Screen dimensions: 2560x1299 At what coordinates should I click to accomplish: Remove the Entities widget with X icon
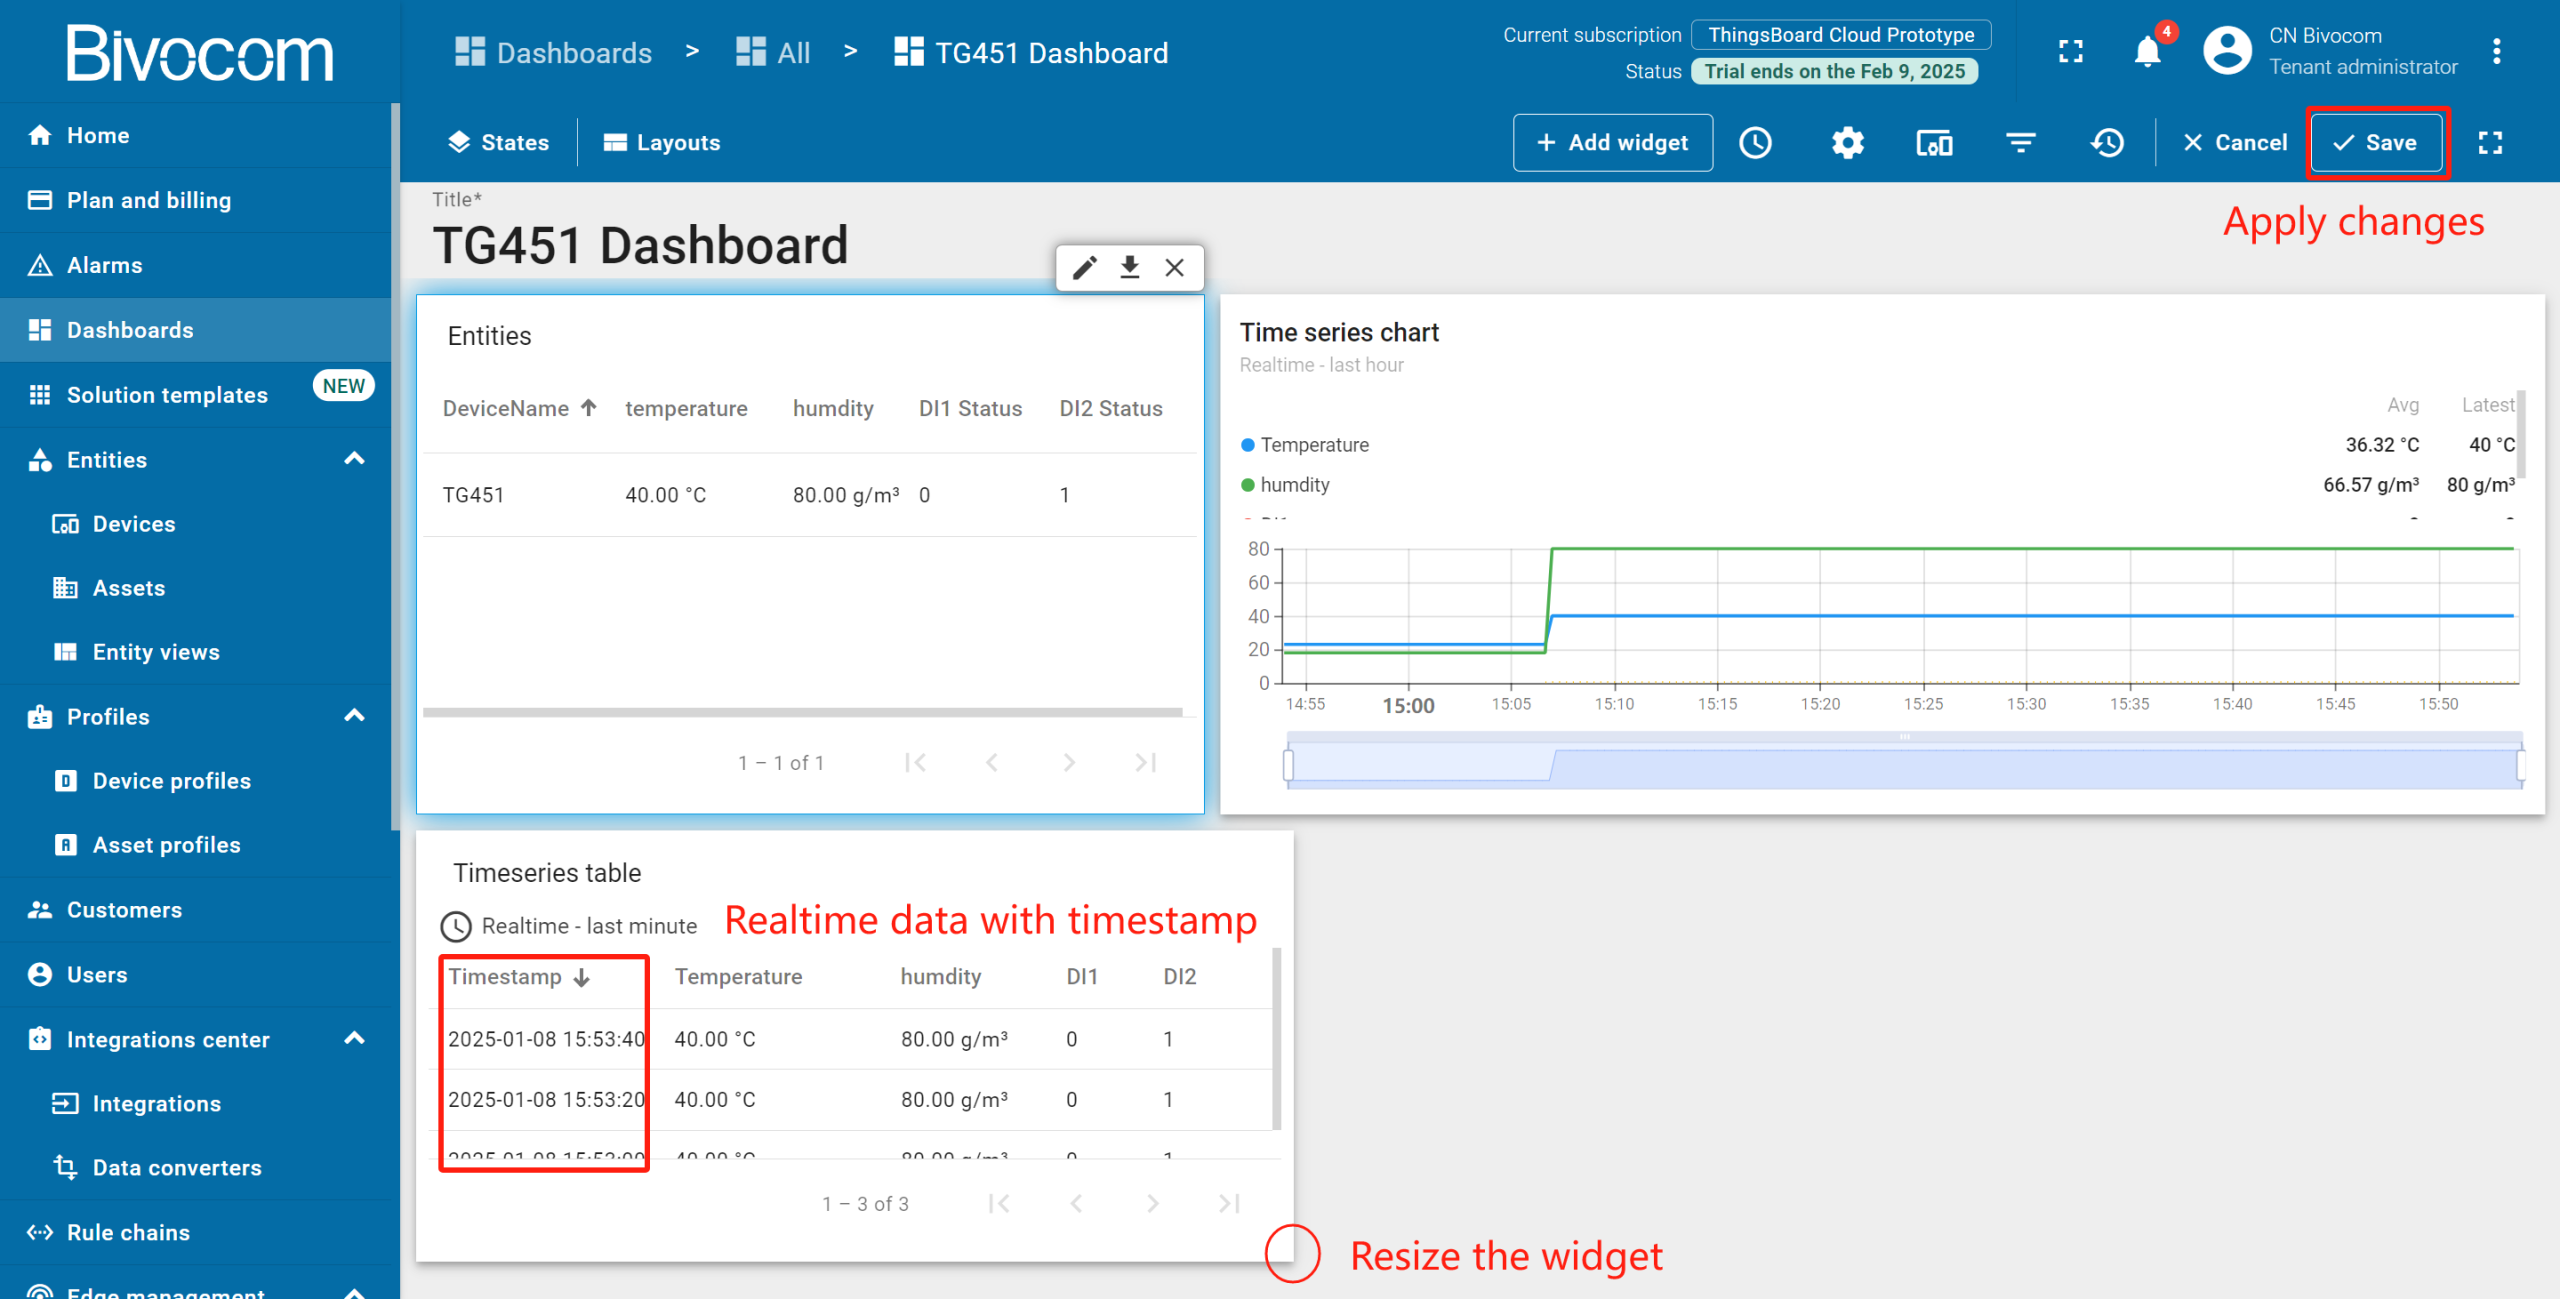[1175, 268]
